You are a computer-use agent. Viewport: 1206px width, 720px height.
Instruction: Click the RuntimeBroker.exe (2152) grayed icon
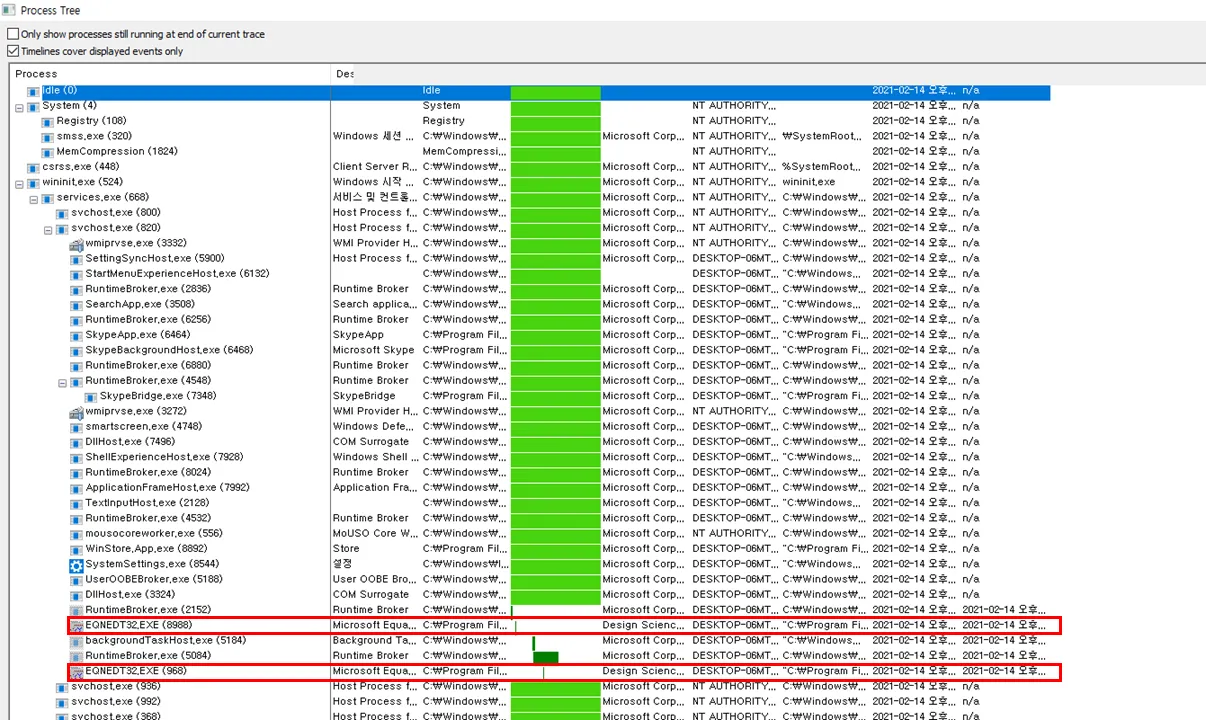(x=76, y=610)
